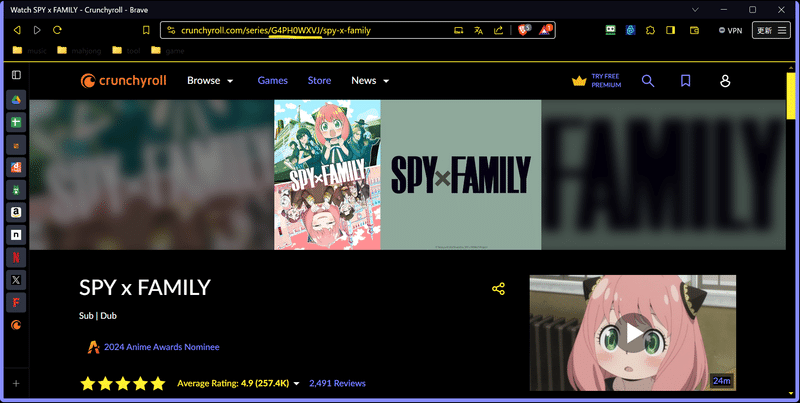Open Crunchyroll search magnifier
Image resolution: width=800 pixels, height=403 pixels.
[648, 81]
